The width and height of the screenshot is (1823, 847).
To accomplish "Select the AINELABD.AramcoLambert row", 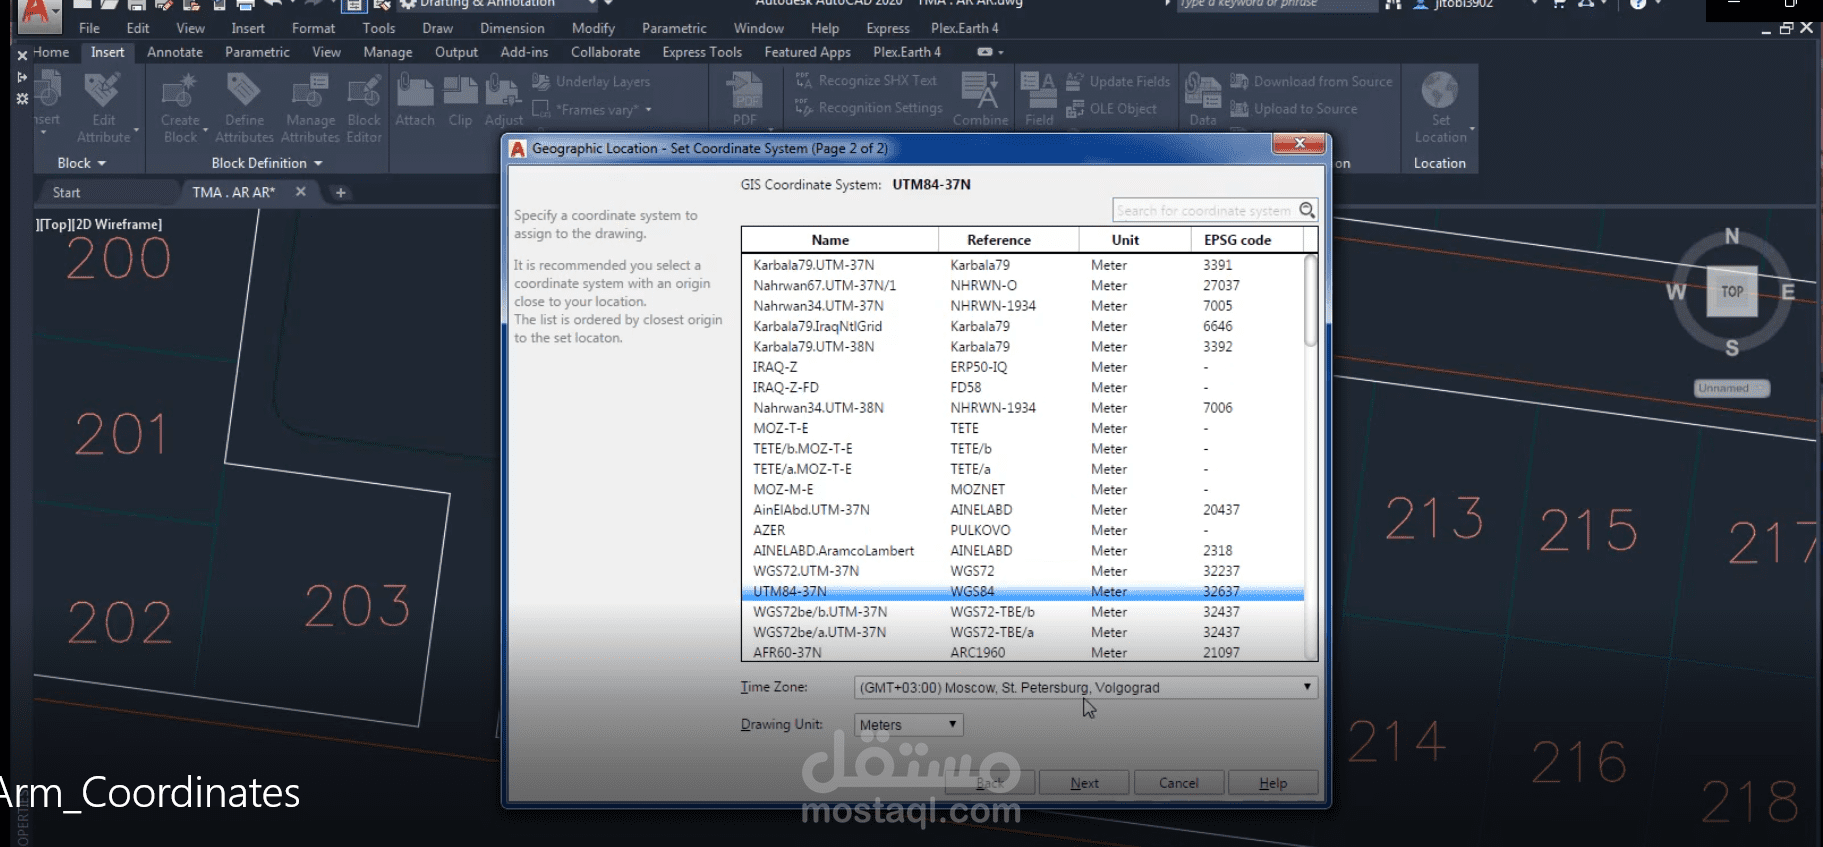I will click(1023, 550).
